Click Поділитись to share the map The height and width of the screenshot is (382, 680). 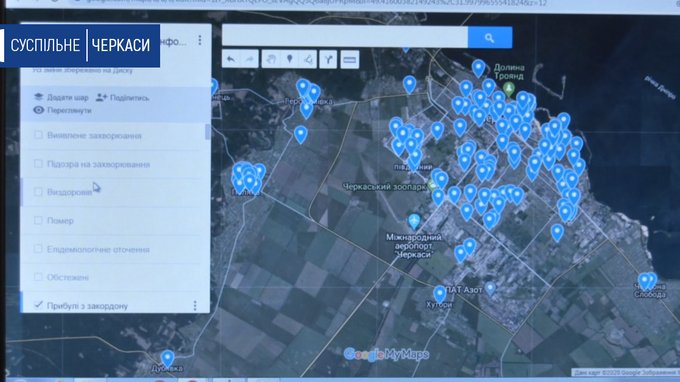pyautogui.click(x=123, y=98)
